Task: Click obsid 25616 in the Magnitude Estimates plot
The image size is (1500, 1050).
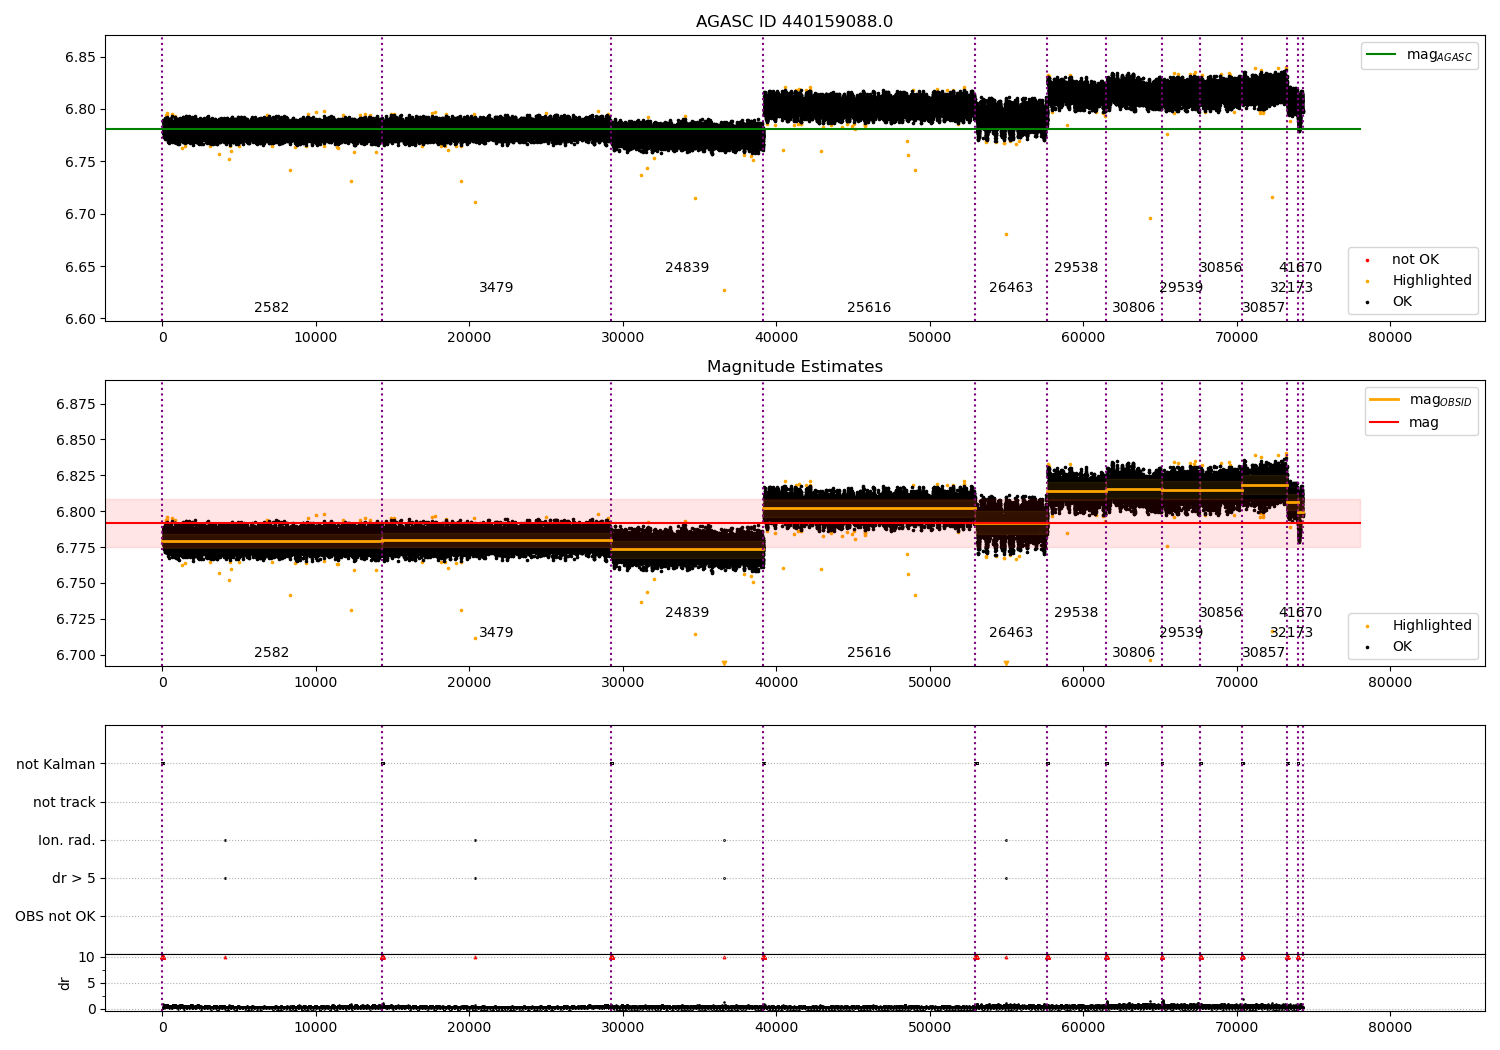Action: point(869,653)
